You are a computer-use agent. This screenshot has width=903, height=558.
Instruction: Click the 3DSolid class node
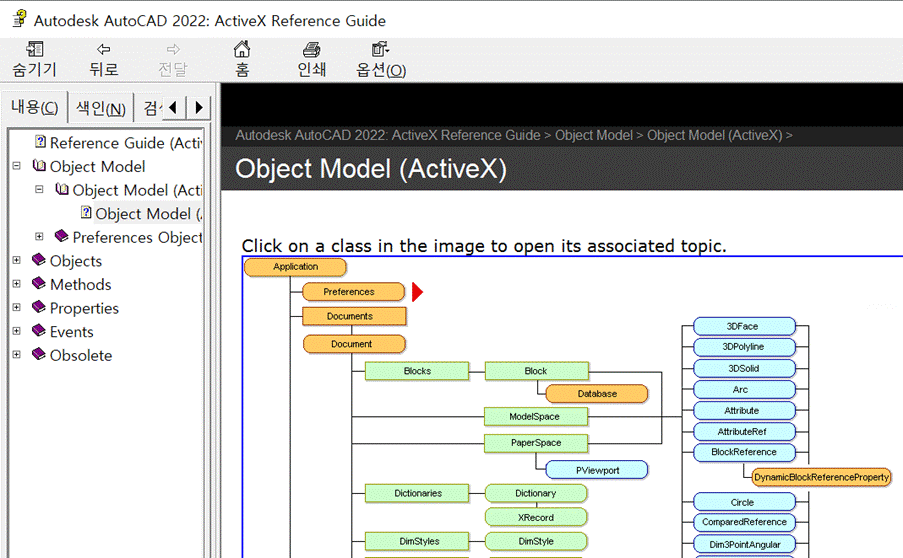pyautogui.click(x=744, y=369)
